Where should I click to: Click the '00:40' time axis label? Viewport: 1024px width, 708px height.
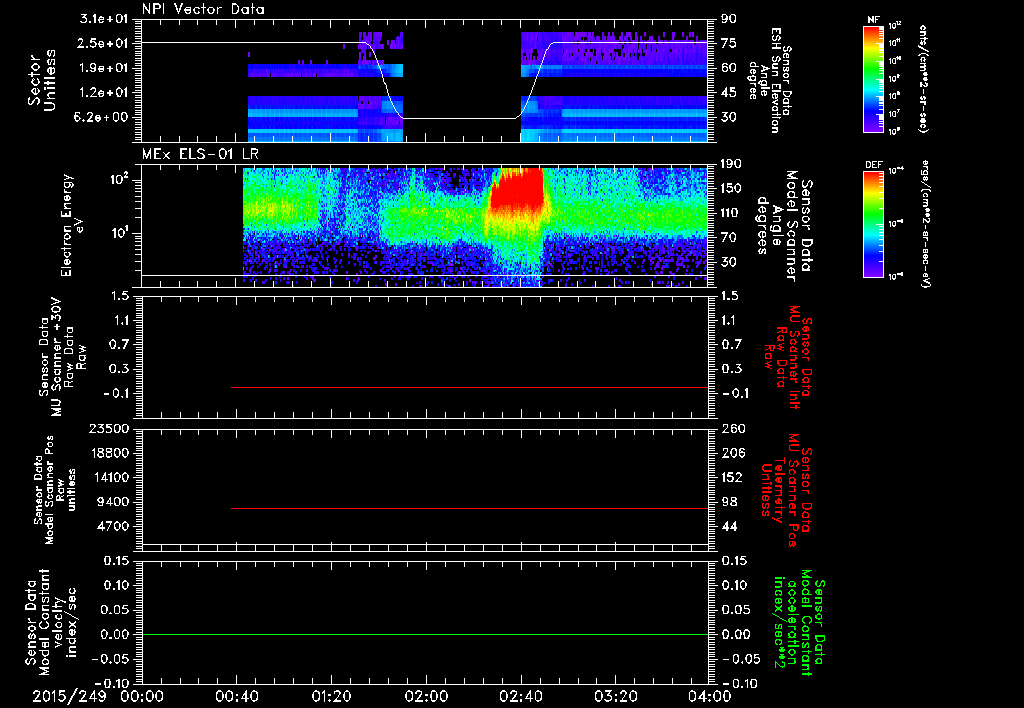(x=236, y=696)
